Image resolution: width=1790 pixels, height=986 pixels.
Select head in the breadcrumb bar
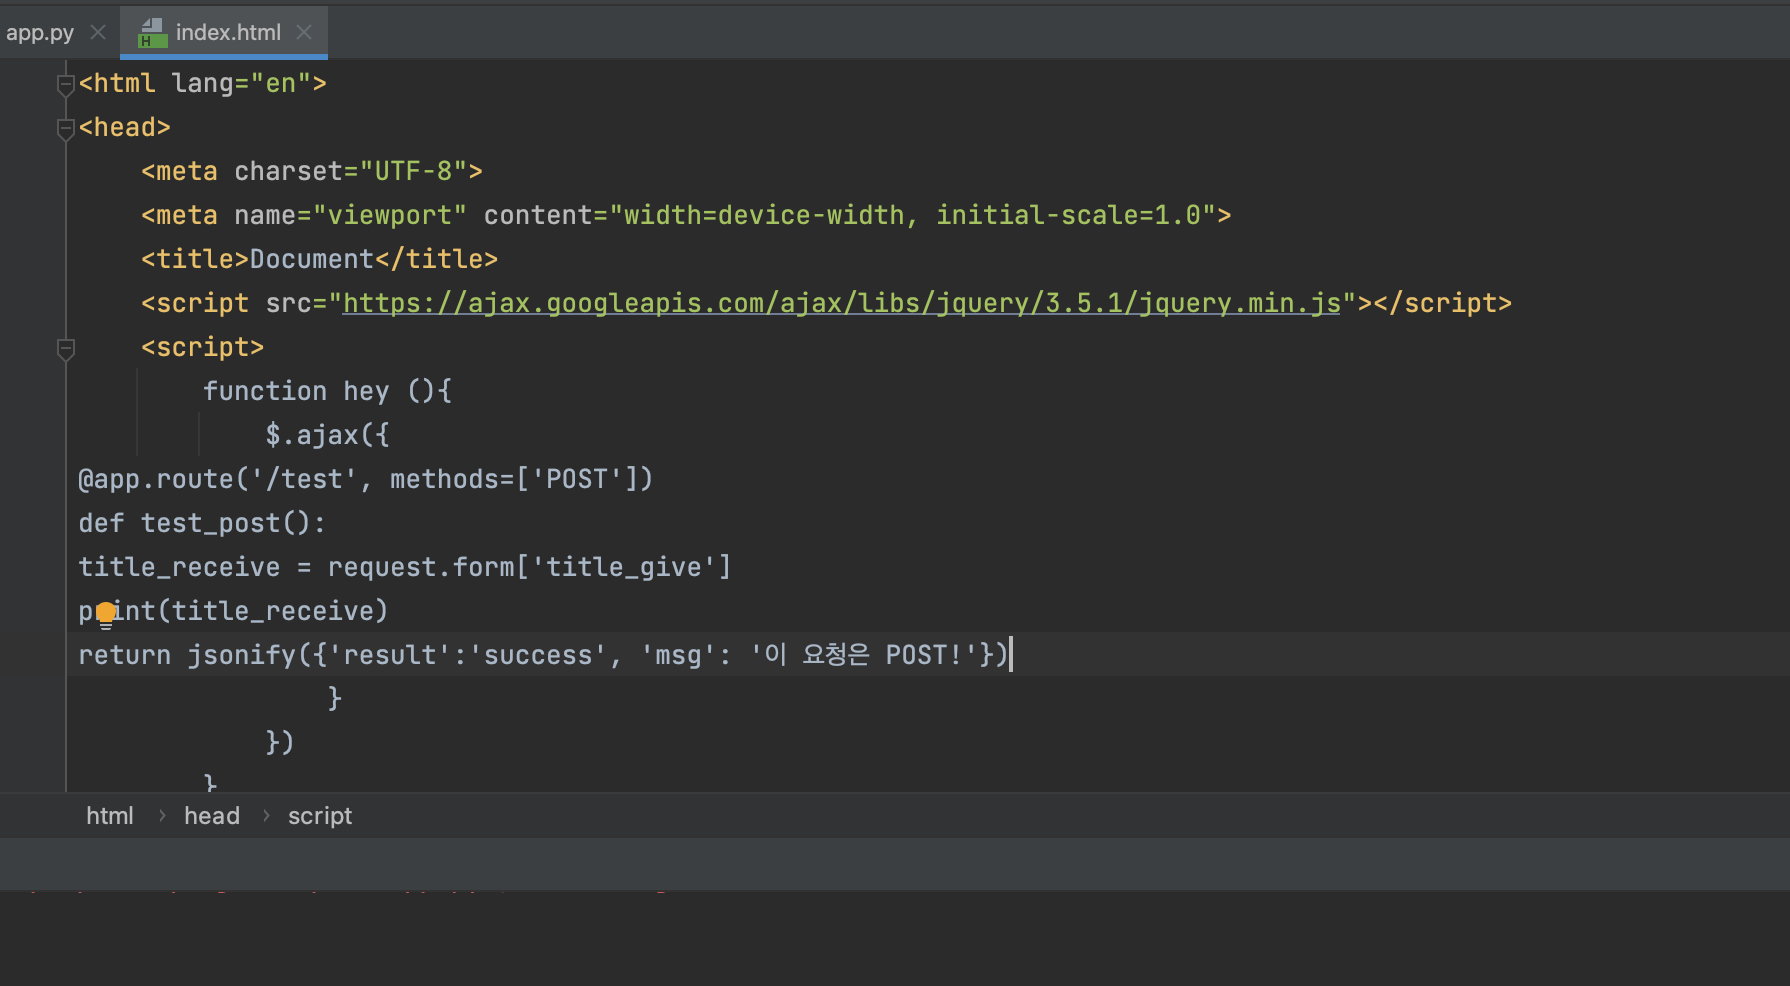pyautogui.click(x=212, y=816)
